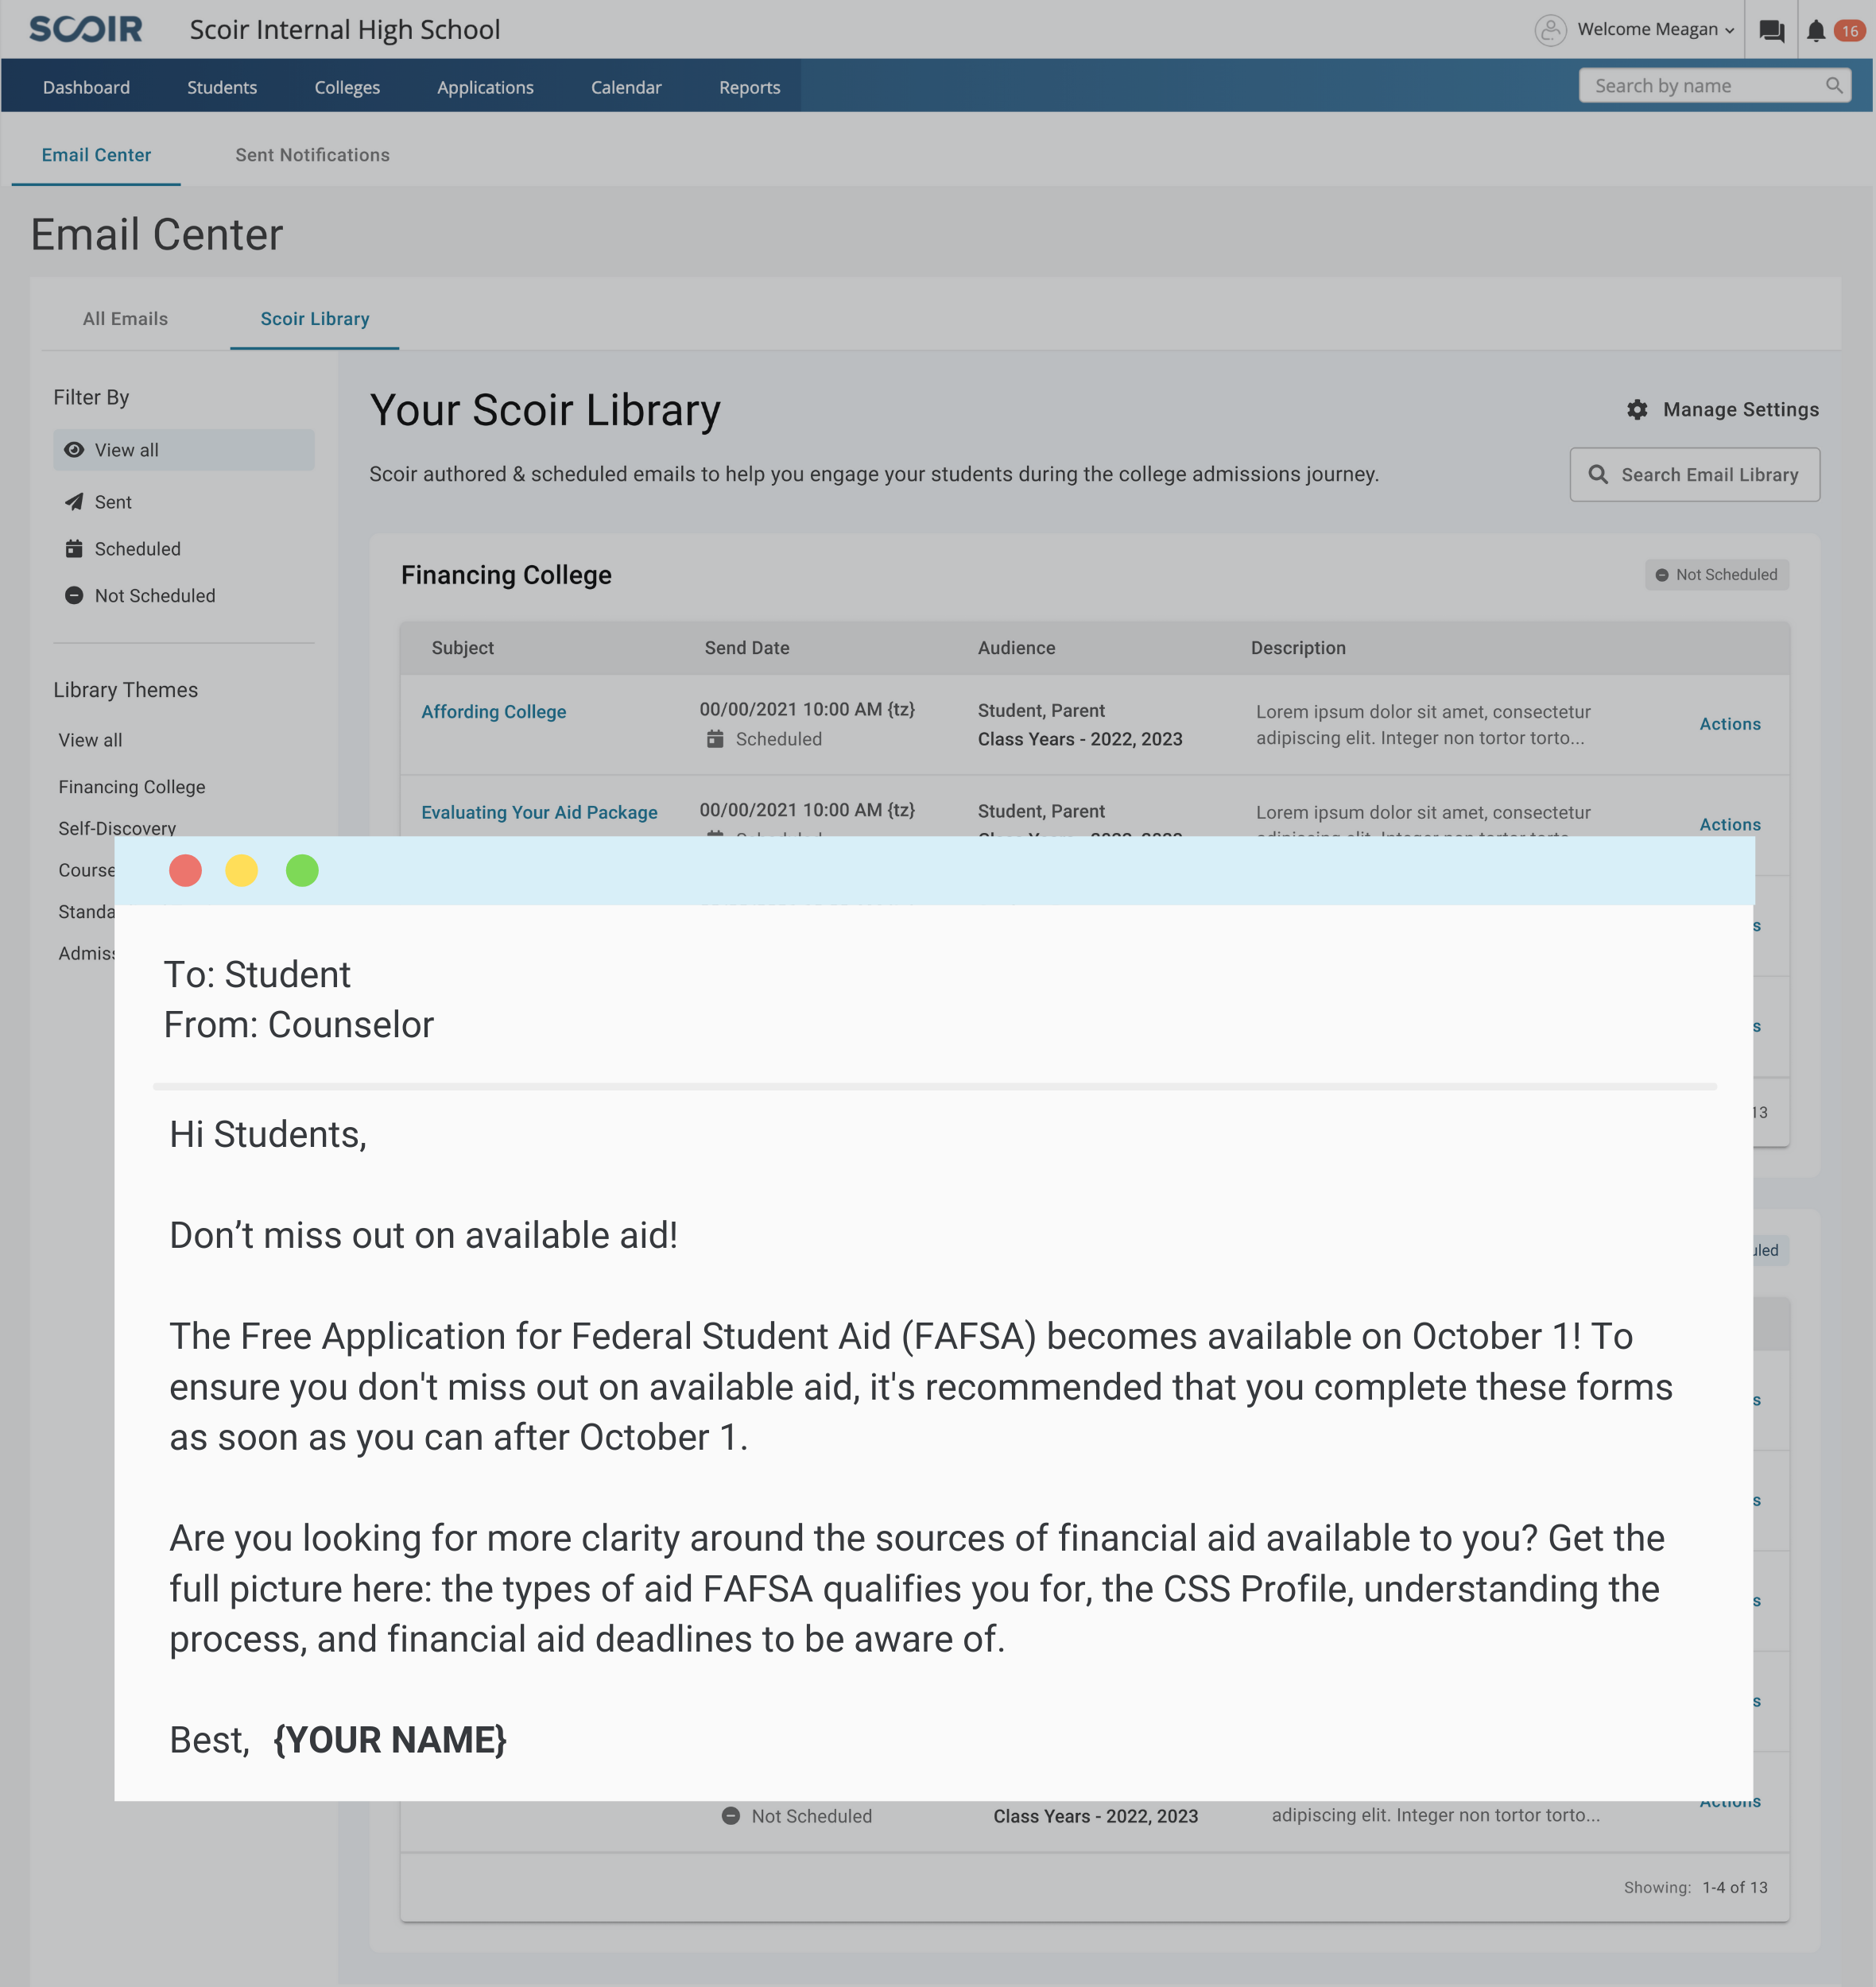The width and height of the screenshot is (1876, 1987).
Task: Click 'Showing: 1-4 of 13' at bottom
Action: (1695, 1887)
